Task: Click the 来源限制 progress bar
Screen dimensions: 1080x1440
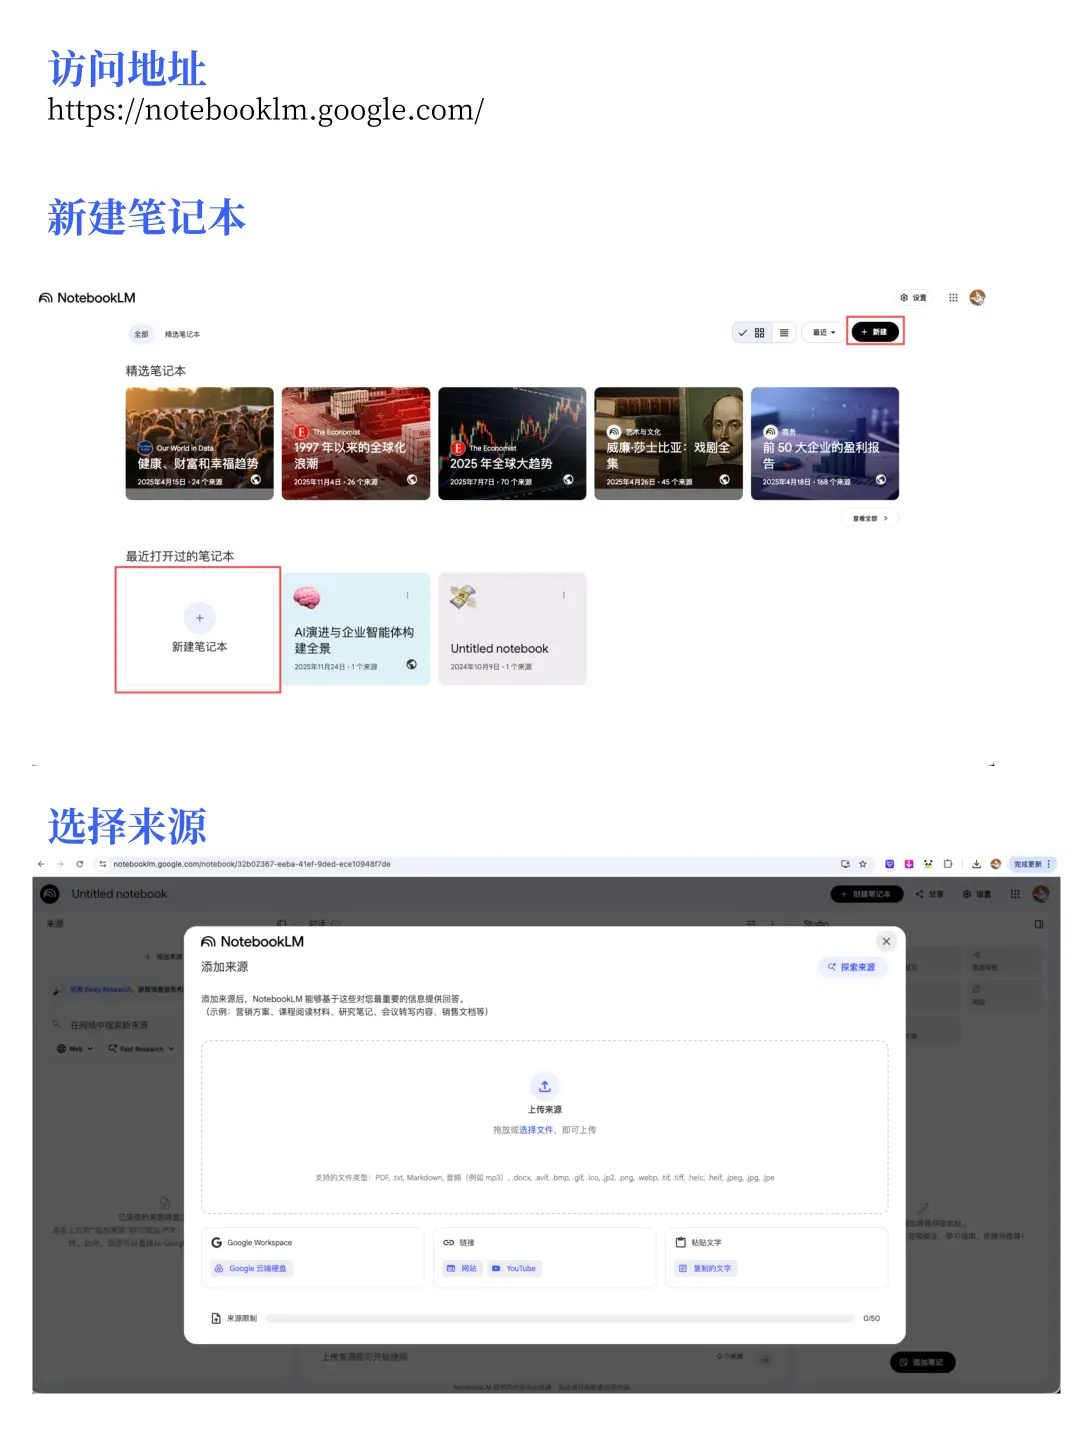Action: tap(560, 1318)
